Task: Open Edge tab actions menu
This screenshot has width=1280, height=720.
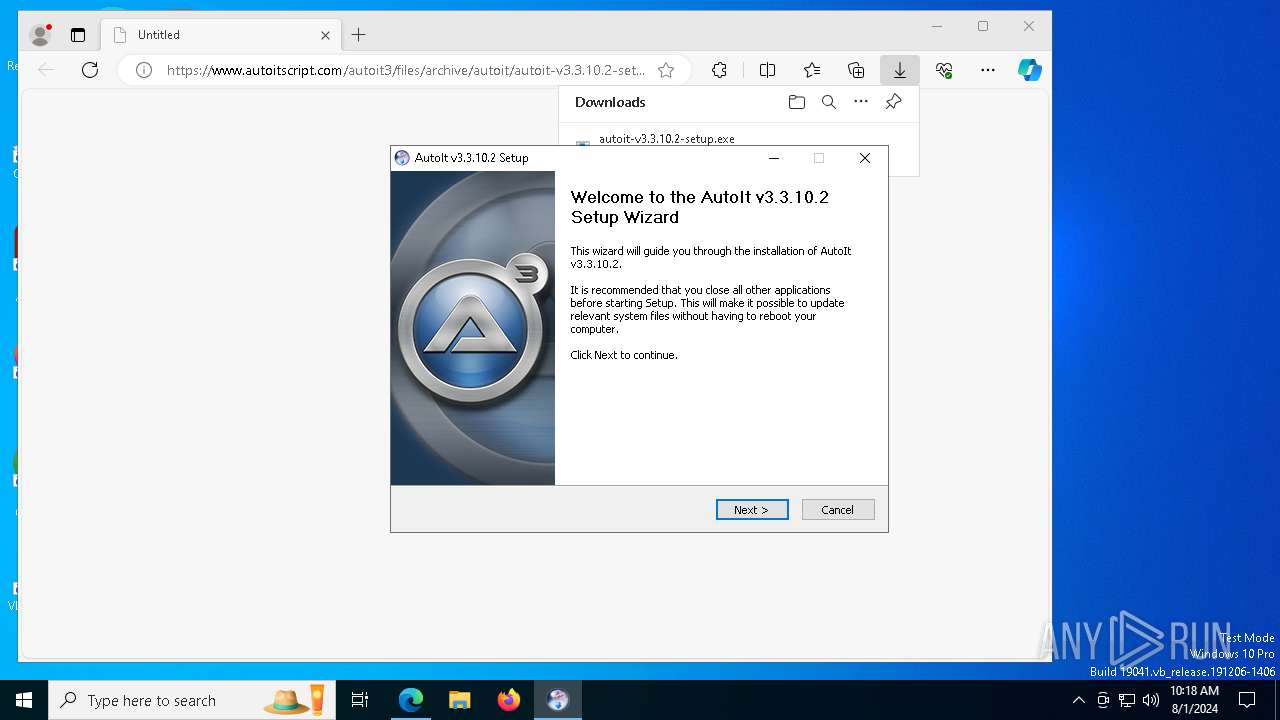Action: (x=78, y=35)
